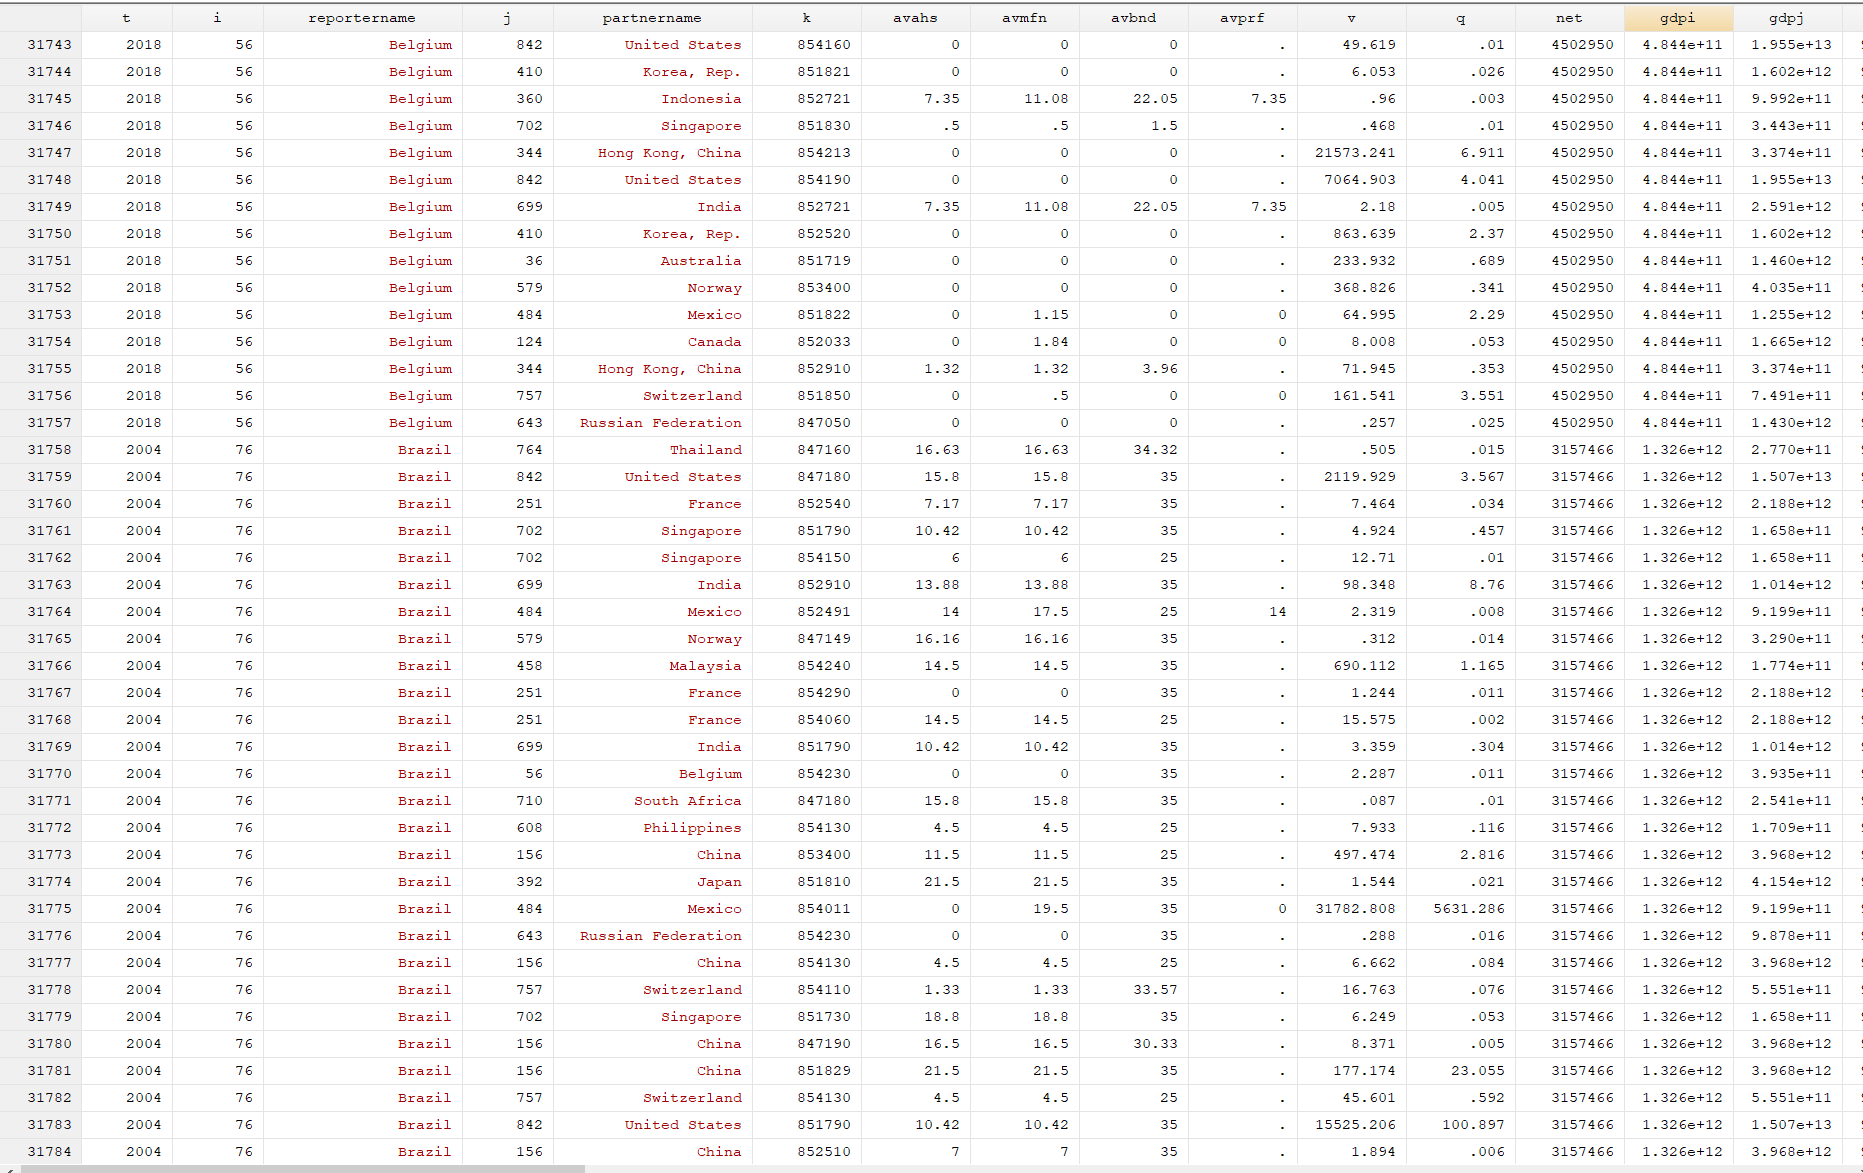Select the k value 852033
The height and width of the screenshot is (1173, 1863).
tap(824, 342)
